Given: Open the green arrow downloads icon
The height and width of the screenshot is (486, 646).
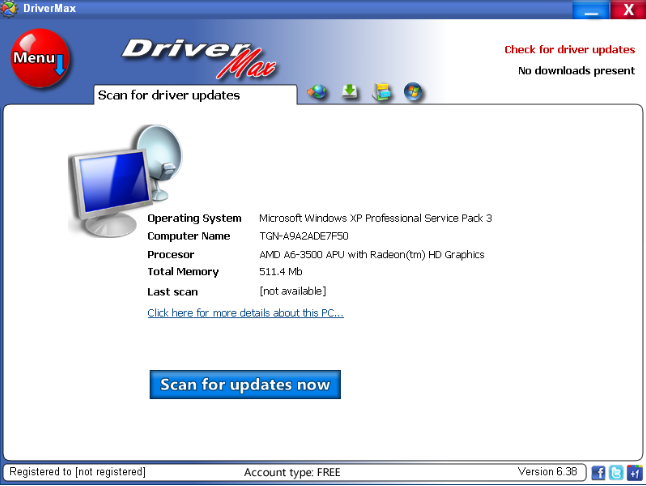Looking at the screenshot, I should [x=350, y=91].
